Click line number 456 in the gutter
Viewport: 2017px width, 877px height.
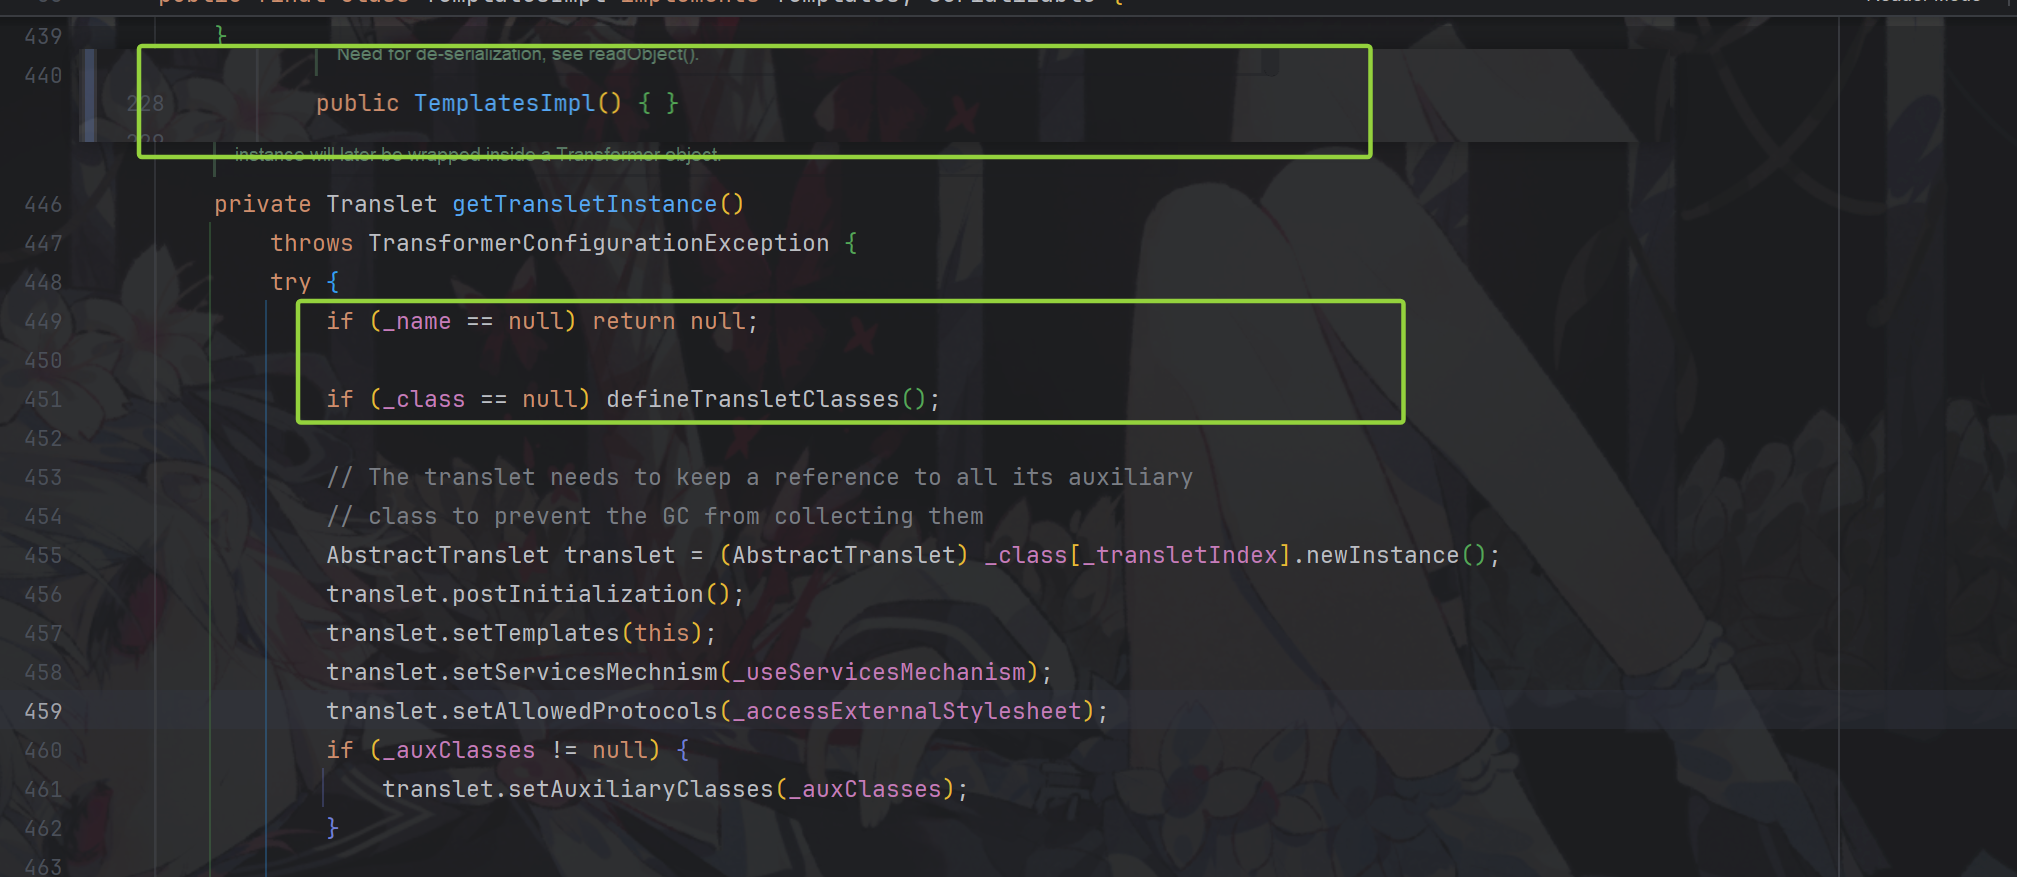(x=43, y=594)
